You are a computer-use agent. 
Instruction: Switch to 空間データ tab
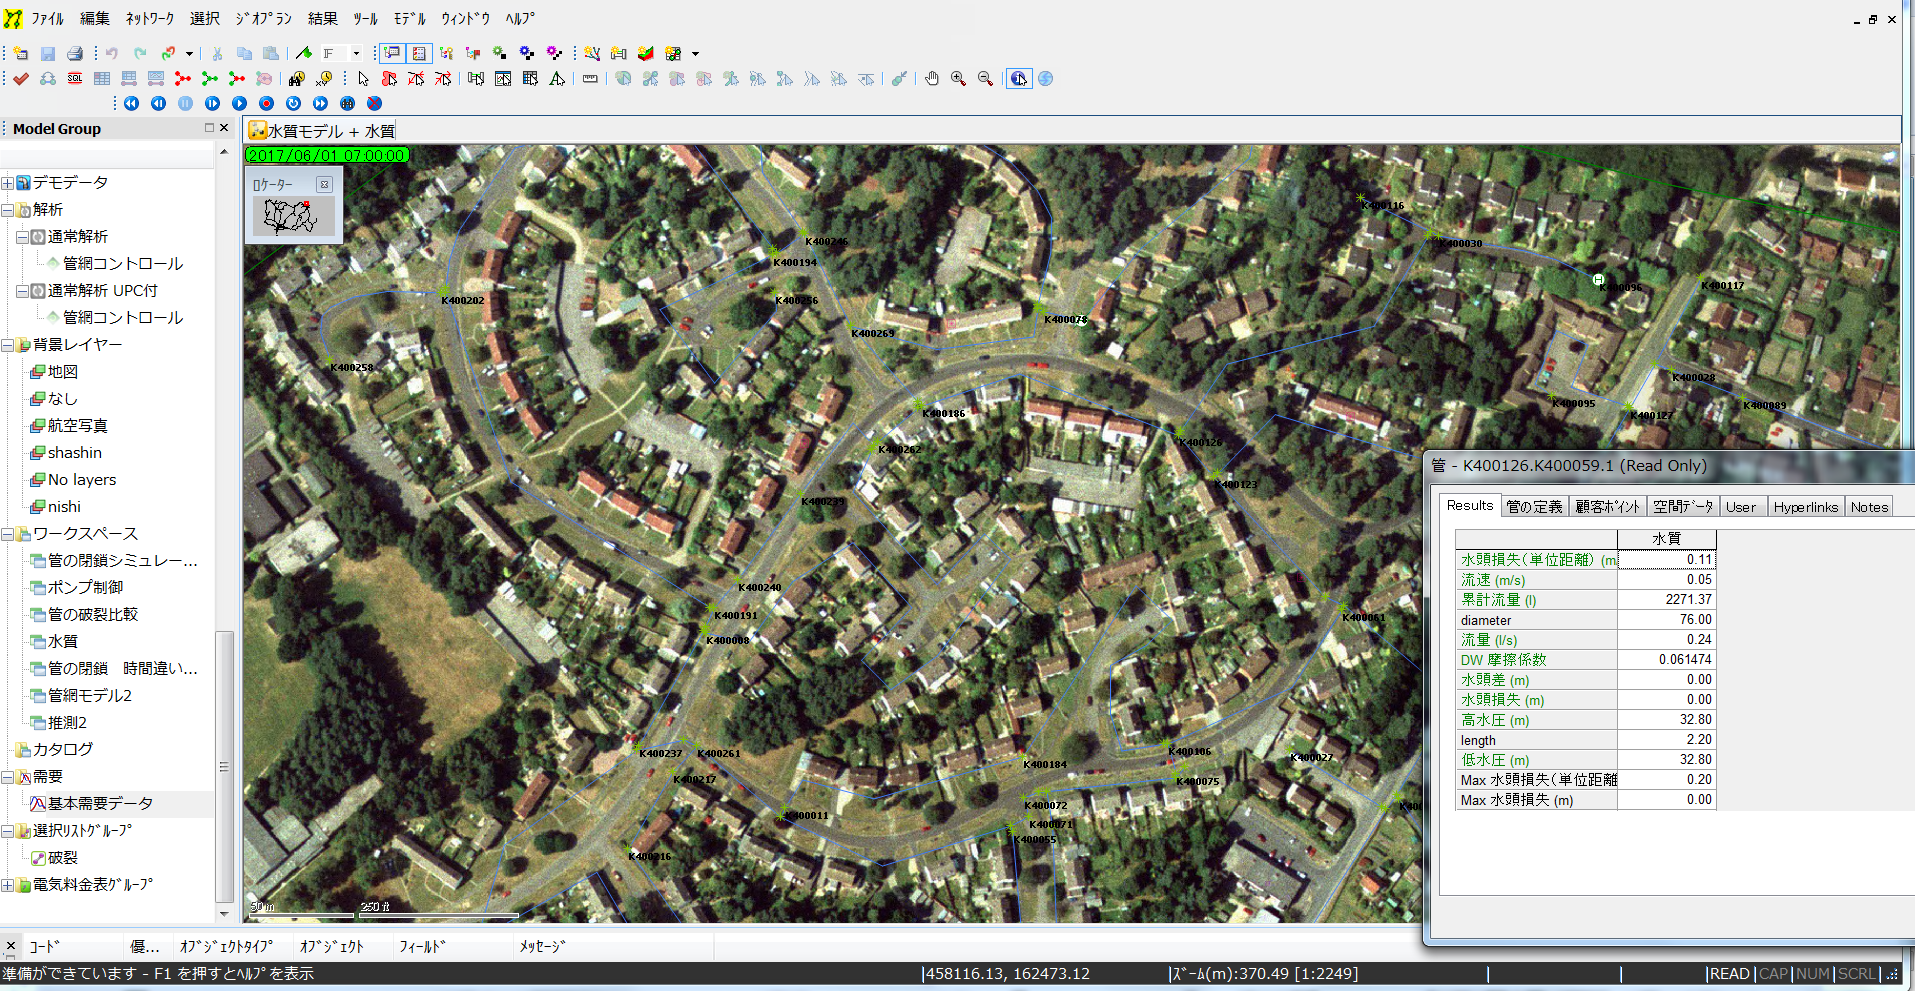[x=1683, y=507]
